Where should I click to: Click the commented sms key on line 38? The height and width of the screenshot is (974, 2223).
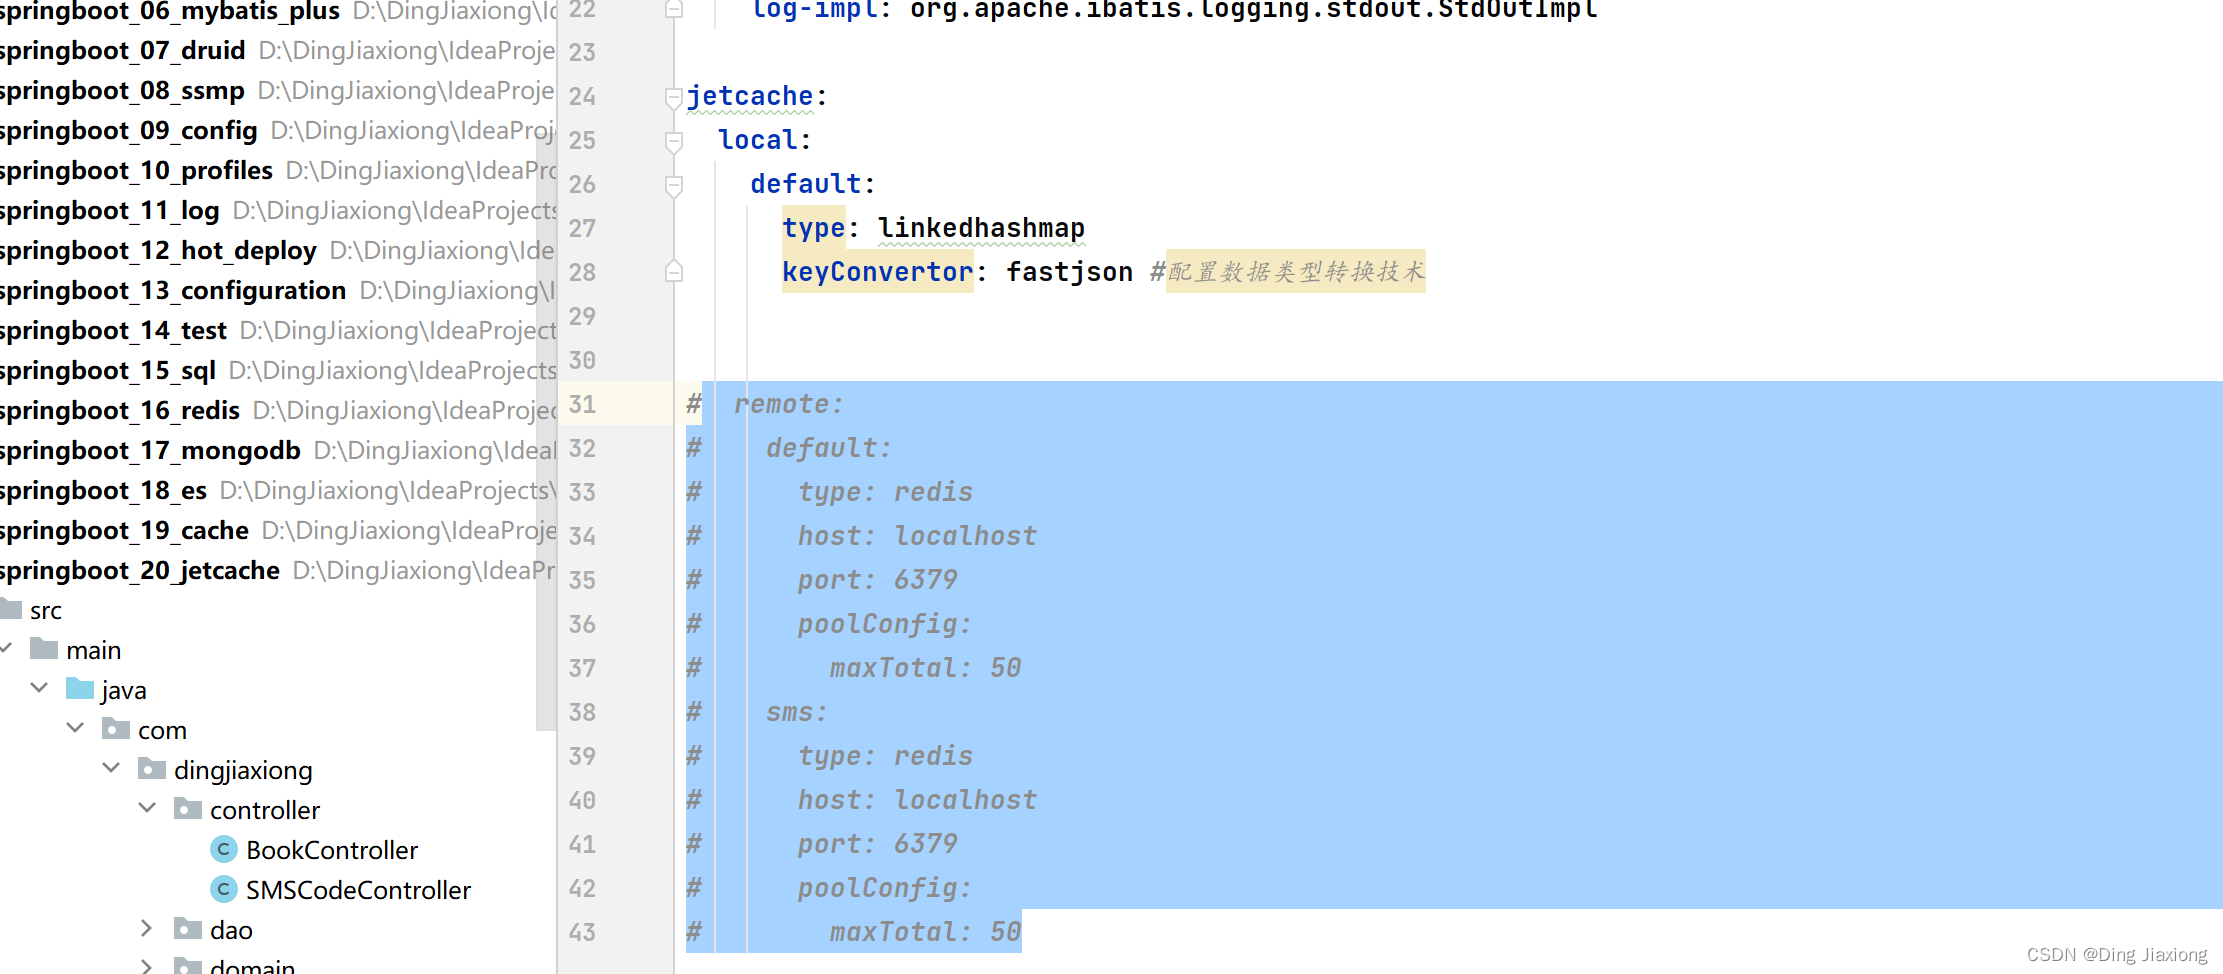[x=797, y=712]
